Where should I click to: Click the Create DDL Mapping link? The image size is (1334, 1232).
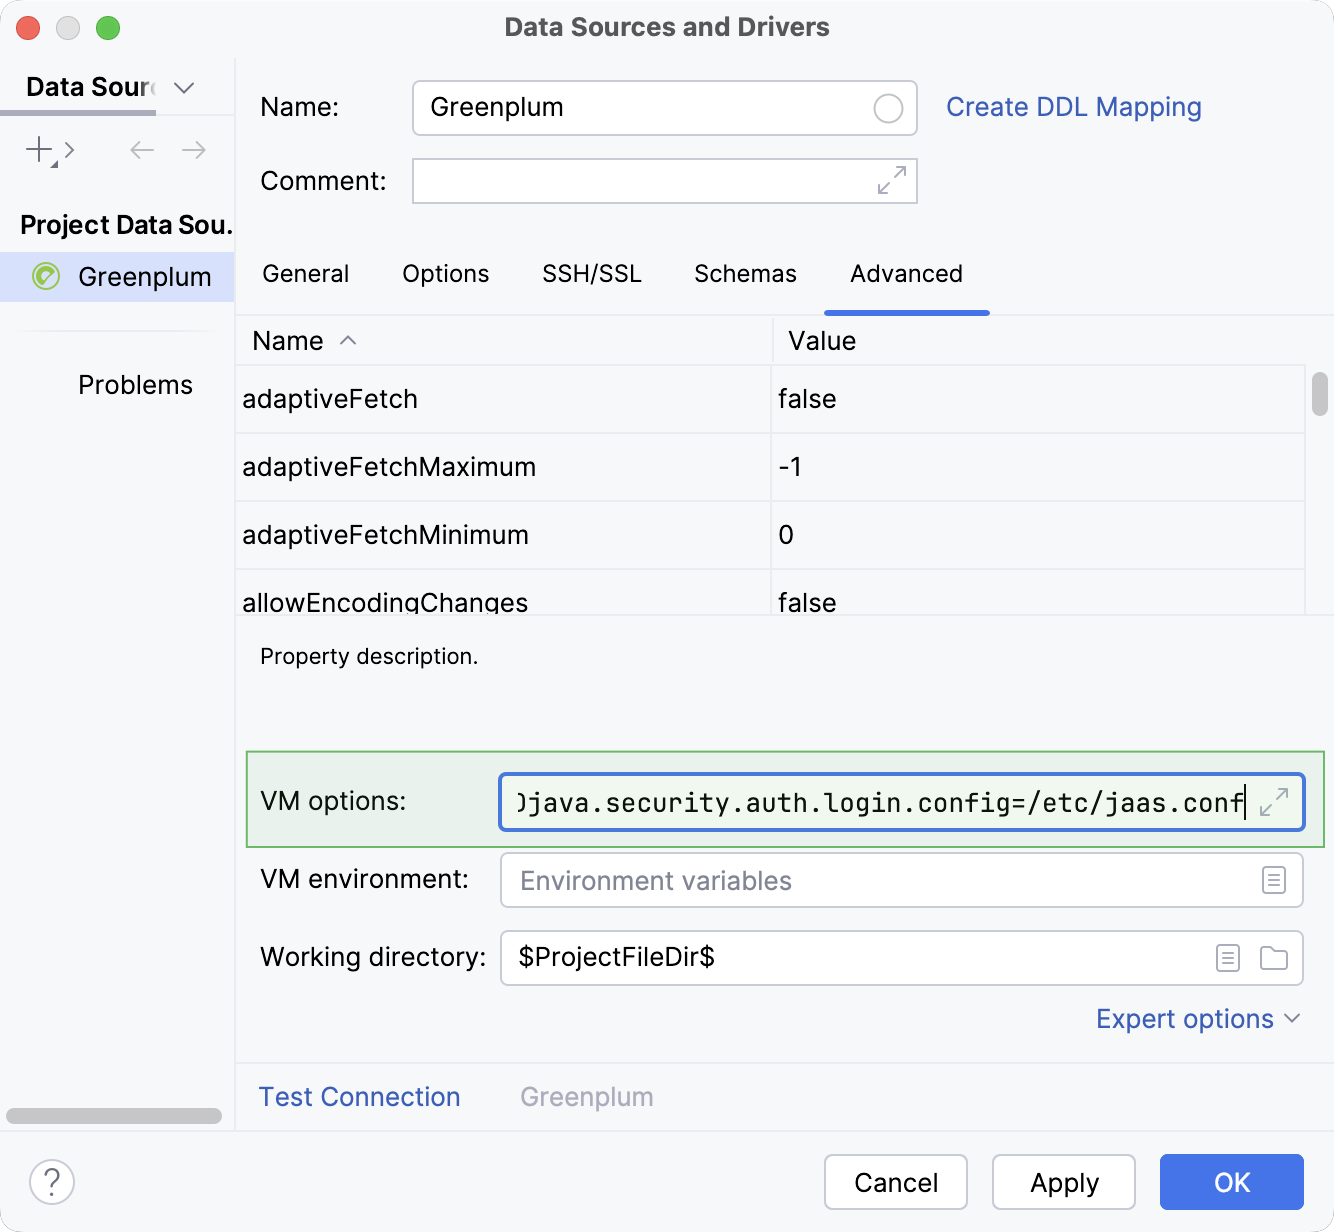(1074, 107)
